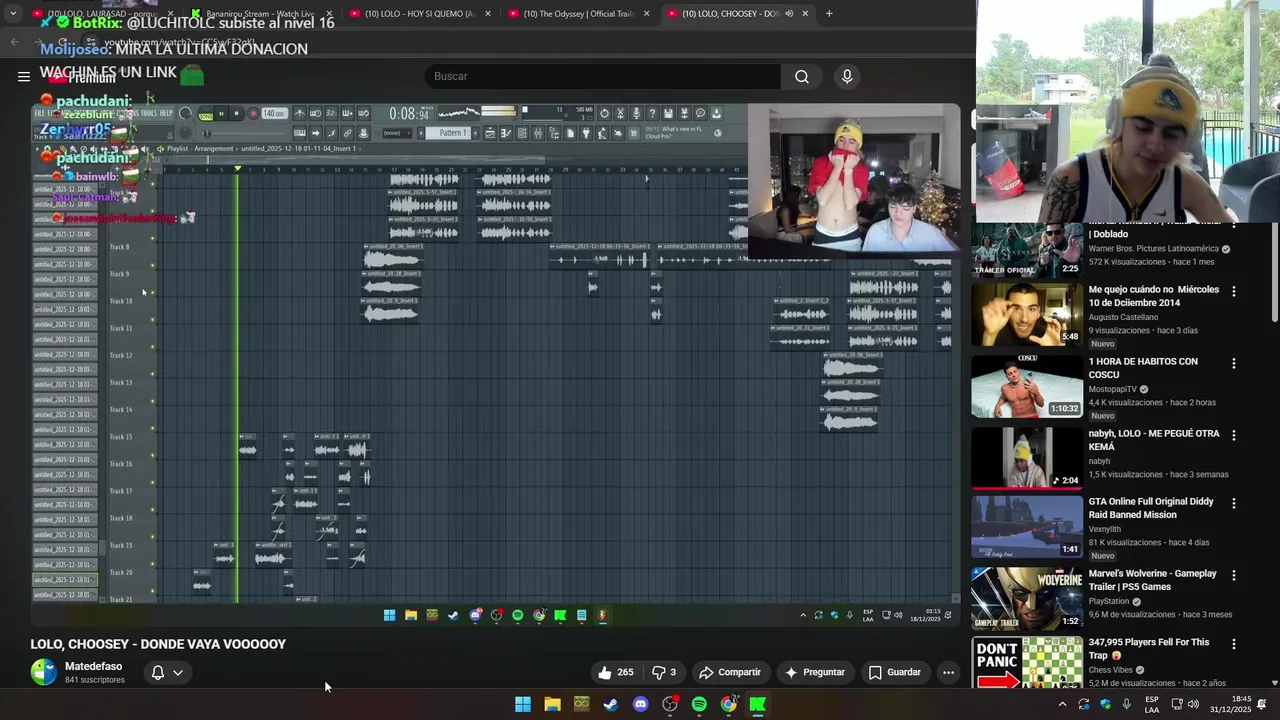Click the Marvel's Wolverine - Gameplay Trailer title

click(1152, 580)
